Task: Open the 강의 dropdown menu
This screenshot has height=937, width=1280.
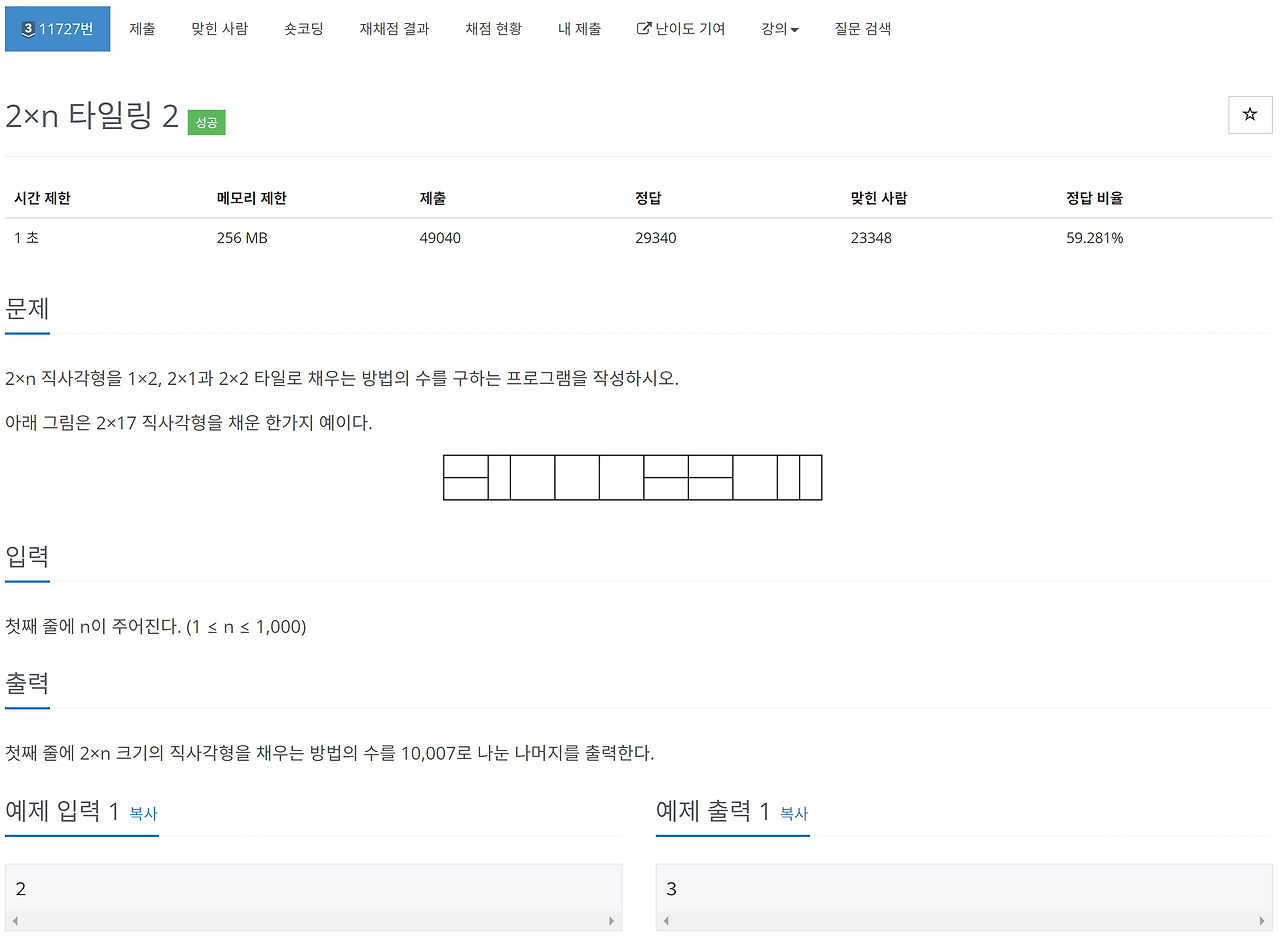Action: pyautogui.click(x=779, y=29)
